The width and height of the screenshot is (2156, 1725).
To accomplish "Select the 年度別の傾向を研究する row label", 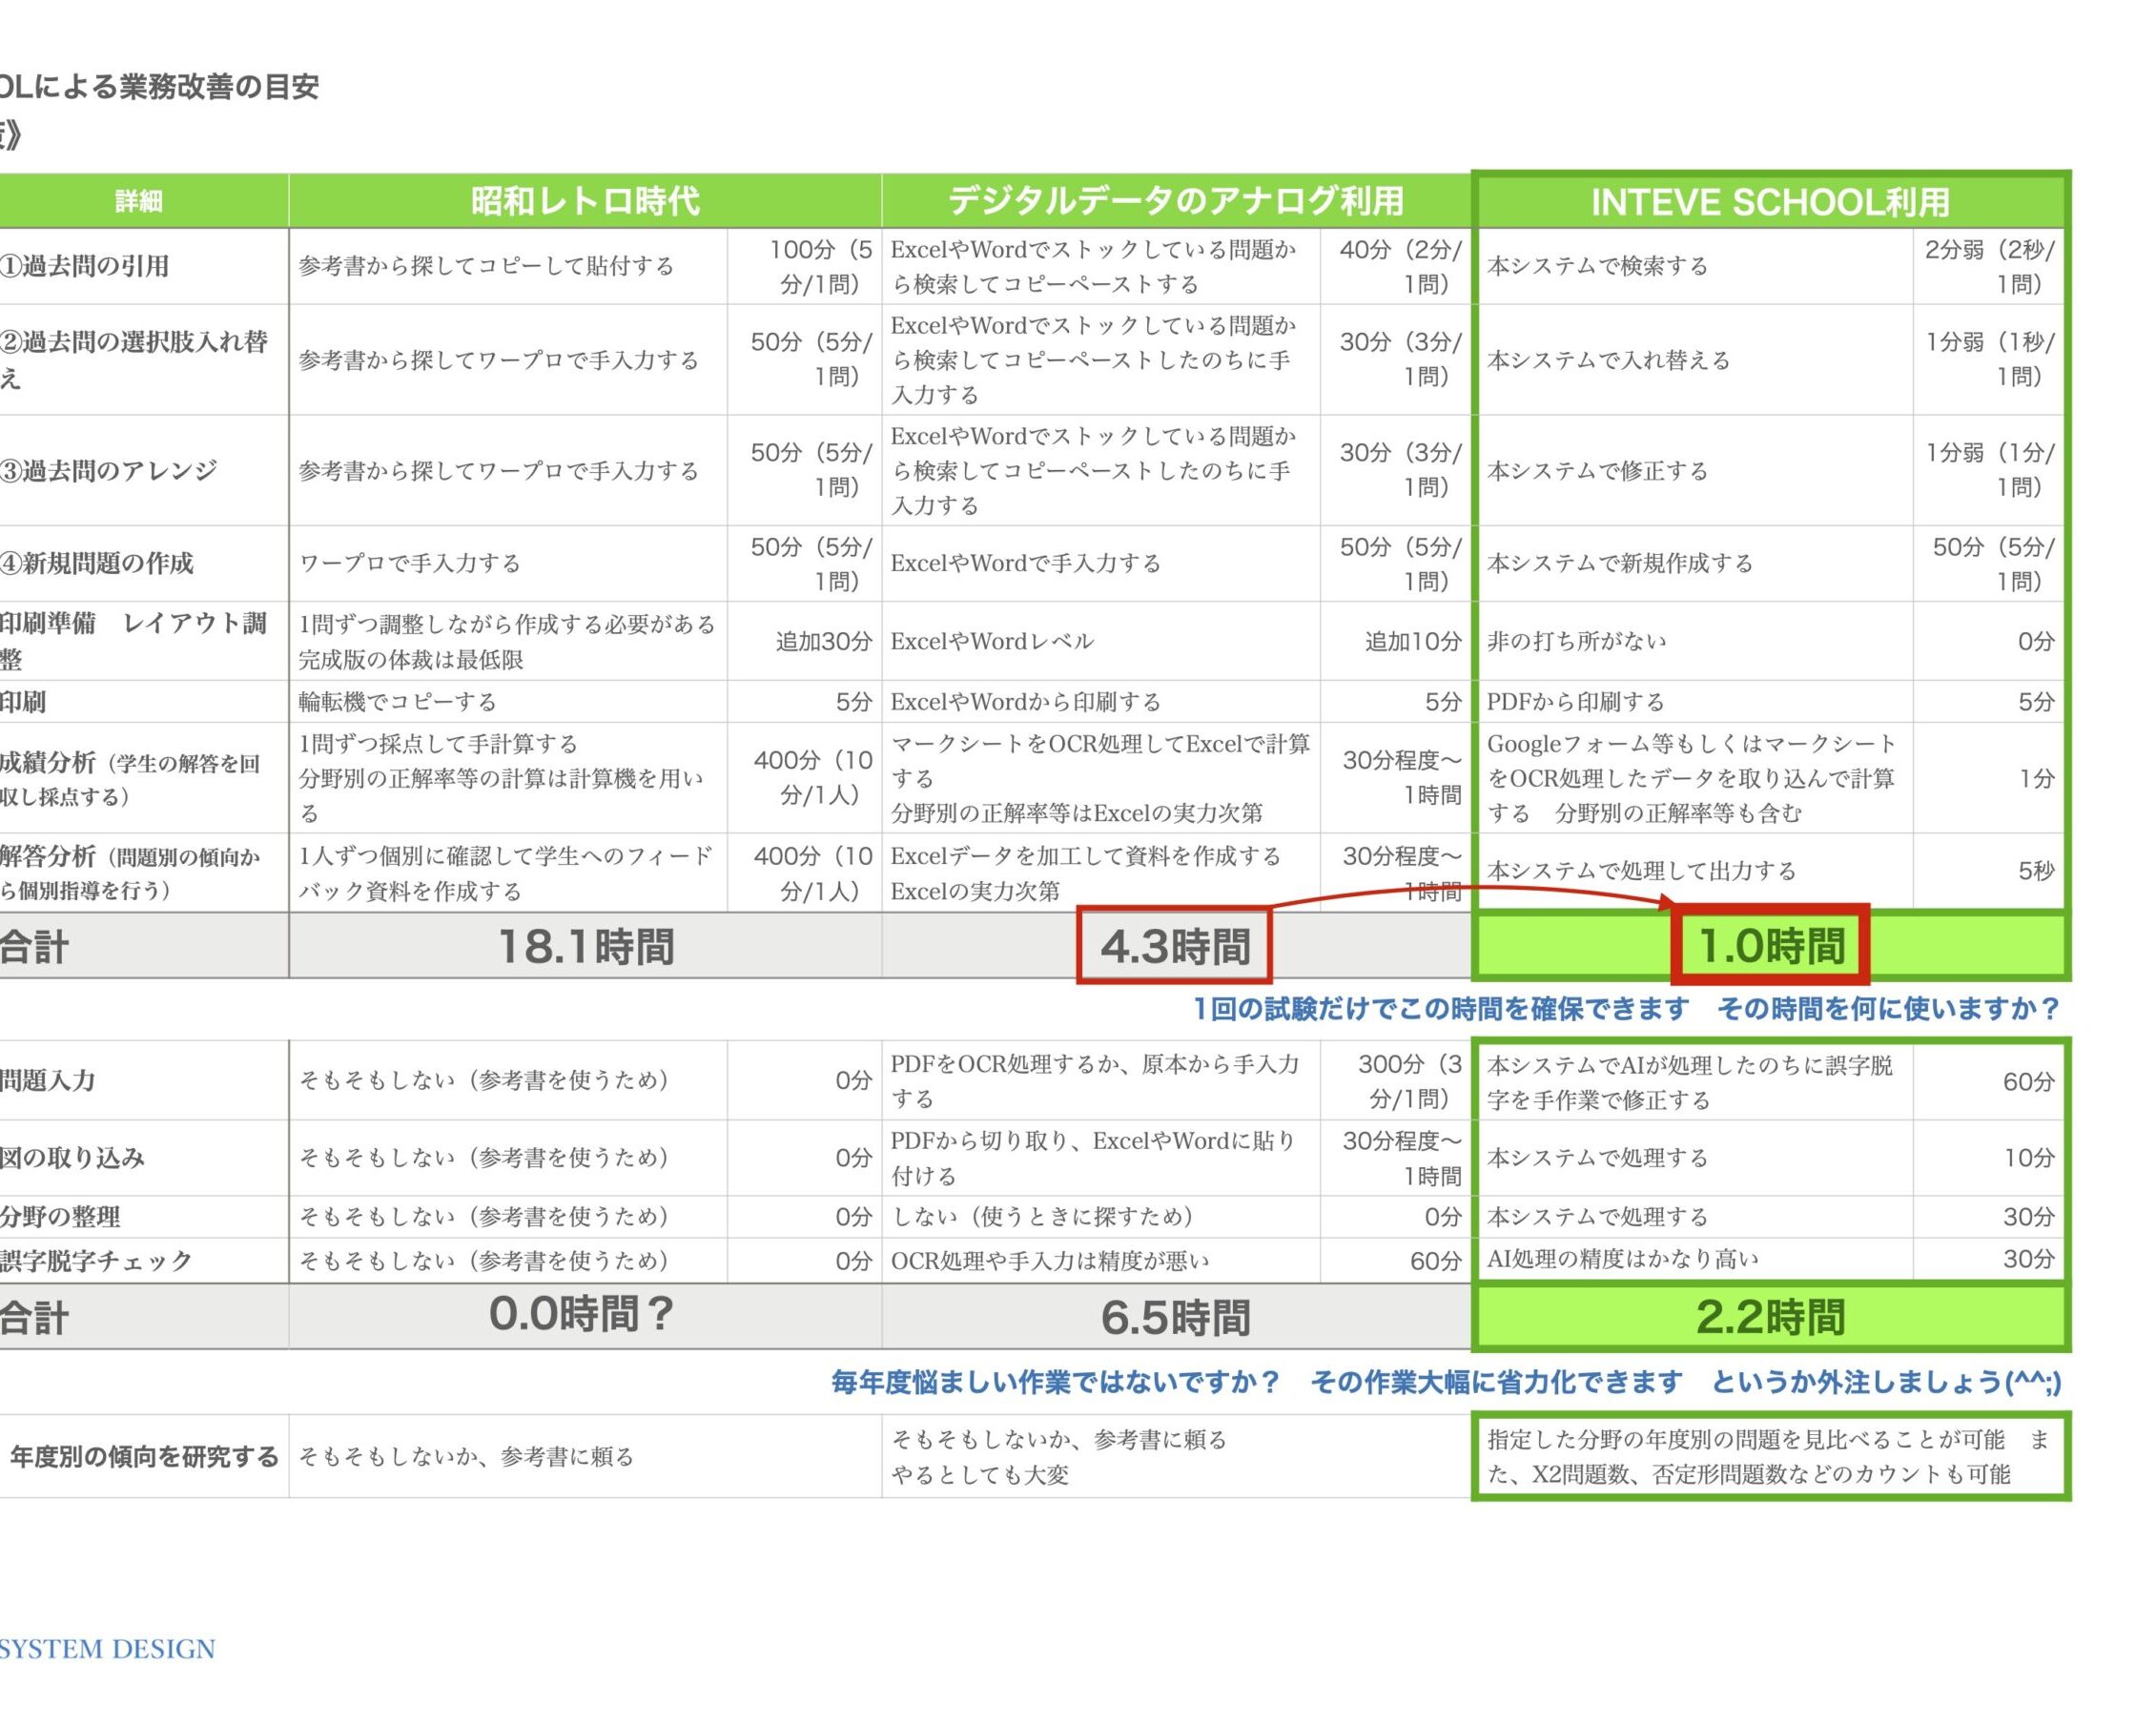I will click(x=144, y=1456).
